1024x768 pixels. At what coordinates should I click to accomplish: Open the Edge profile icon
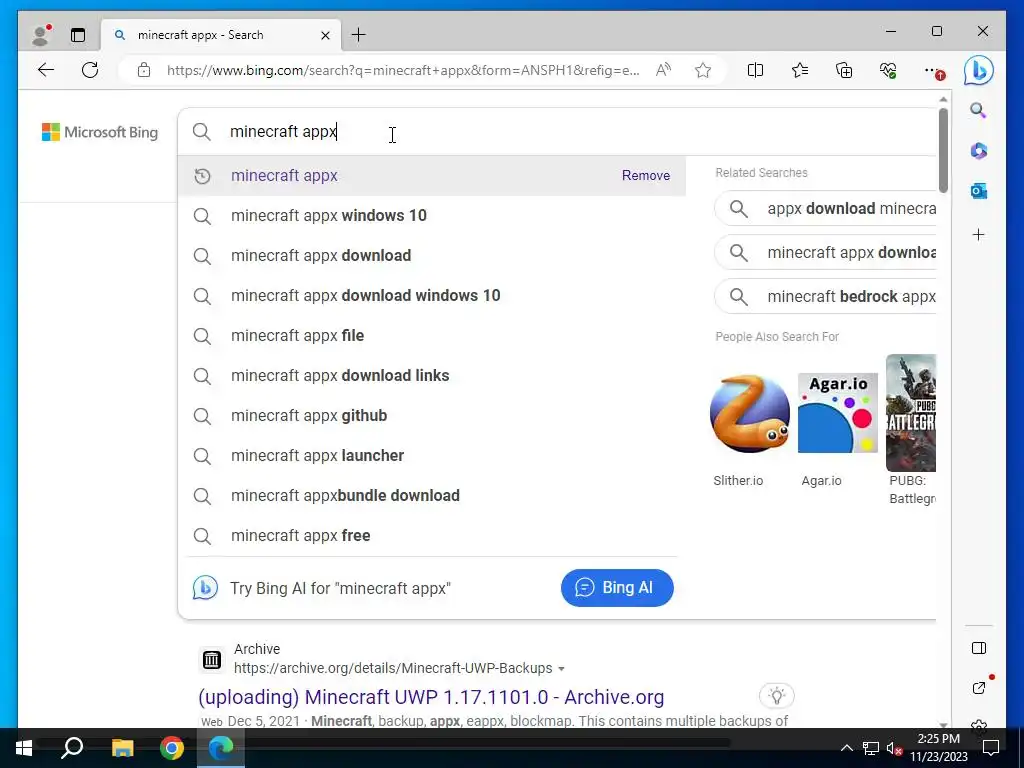pos(42,35)
